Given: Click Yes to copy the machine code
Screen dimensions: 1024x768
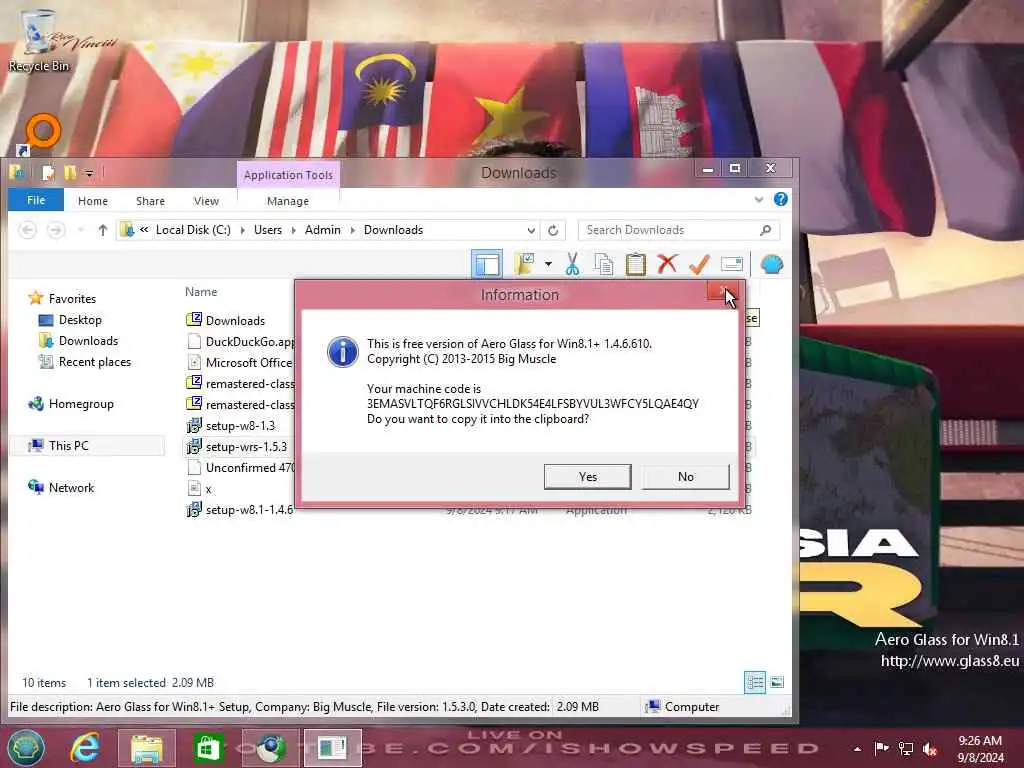Looking at the screenshot, I should pyautogui.click(x=587, y=477).
